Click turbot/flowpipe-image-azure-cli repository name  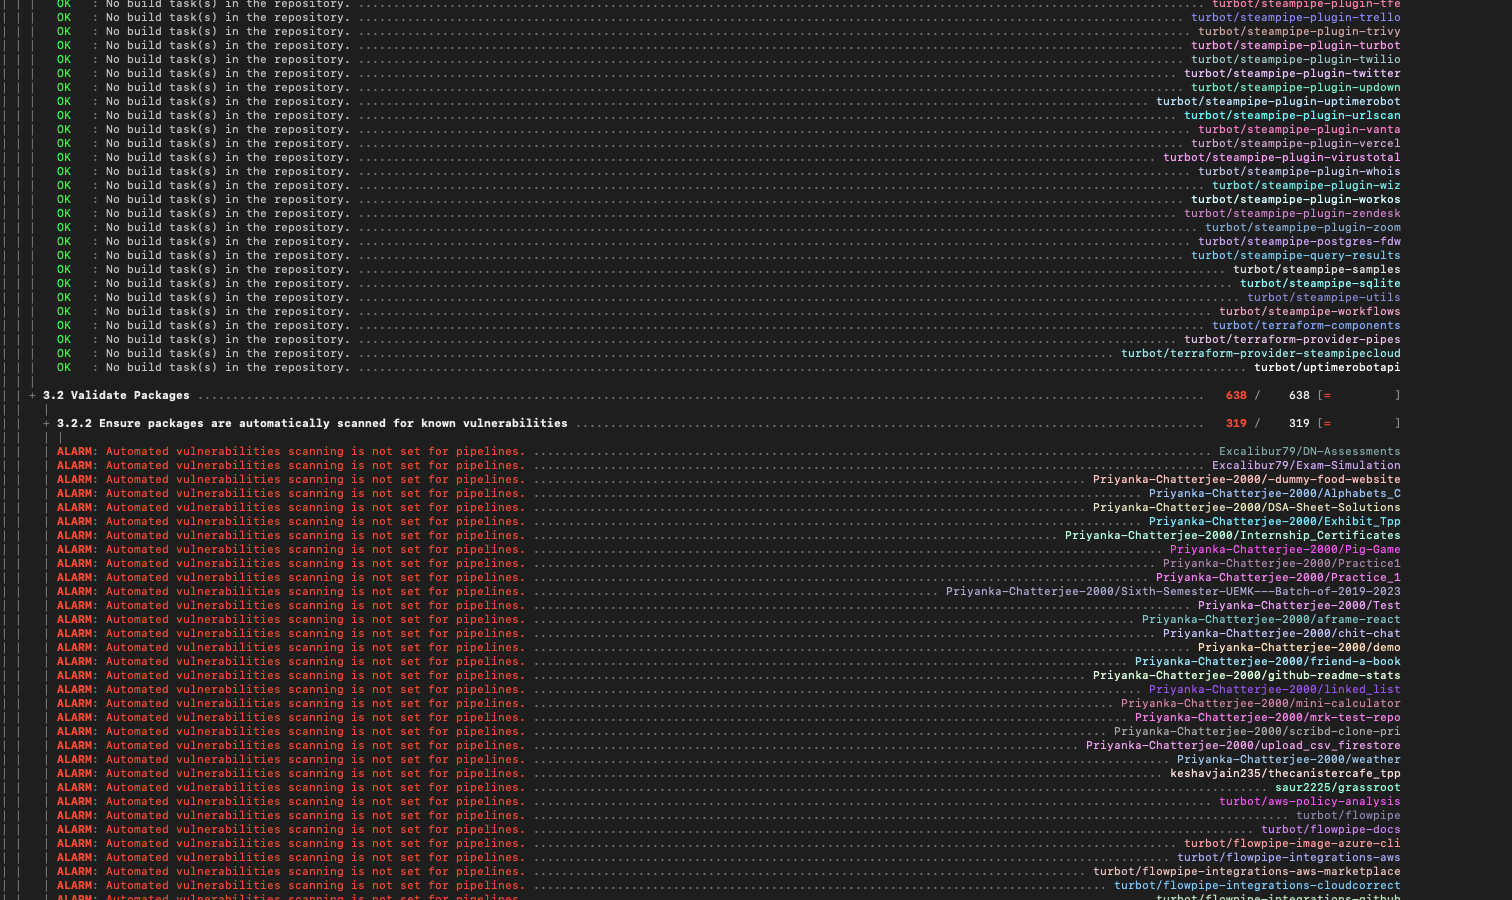click(1292, 844)
